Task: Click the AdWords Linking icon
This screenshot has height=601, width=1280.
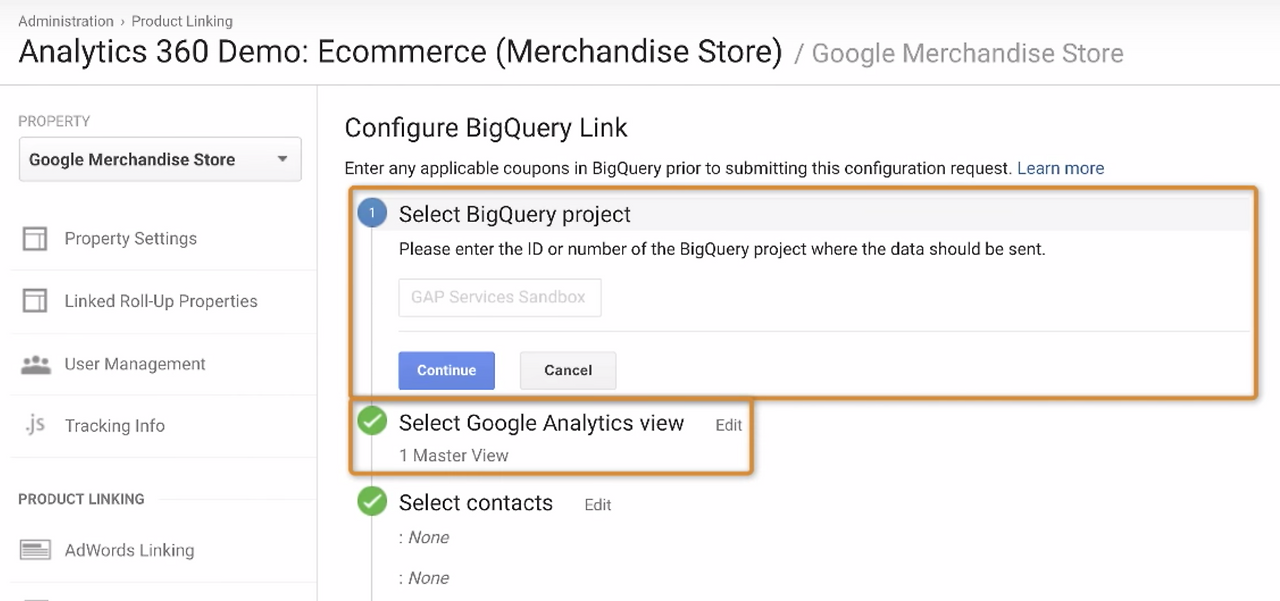Action: 35,550
